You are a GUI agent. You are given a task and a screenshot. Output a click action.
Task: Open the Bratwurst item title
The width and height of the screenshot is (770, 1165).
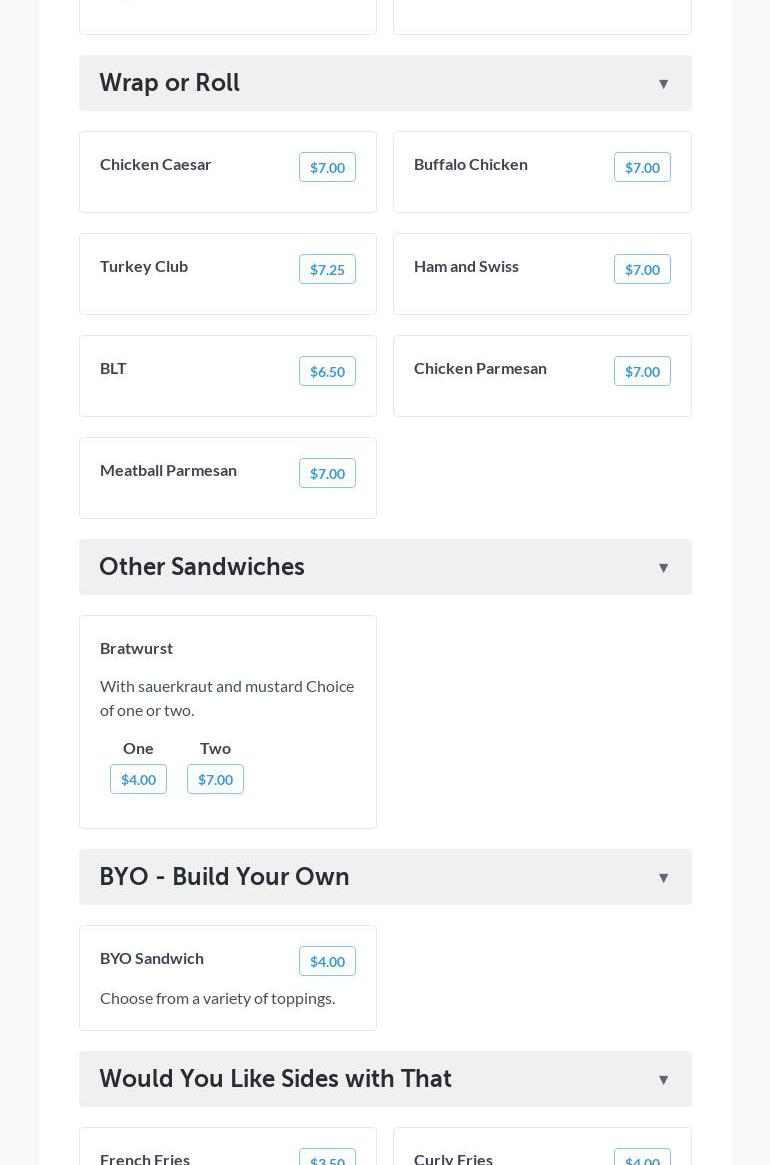pos(136,648)
